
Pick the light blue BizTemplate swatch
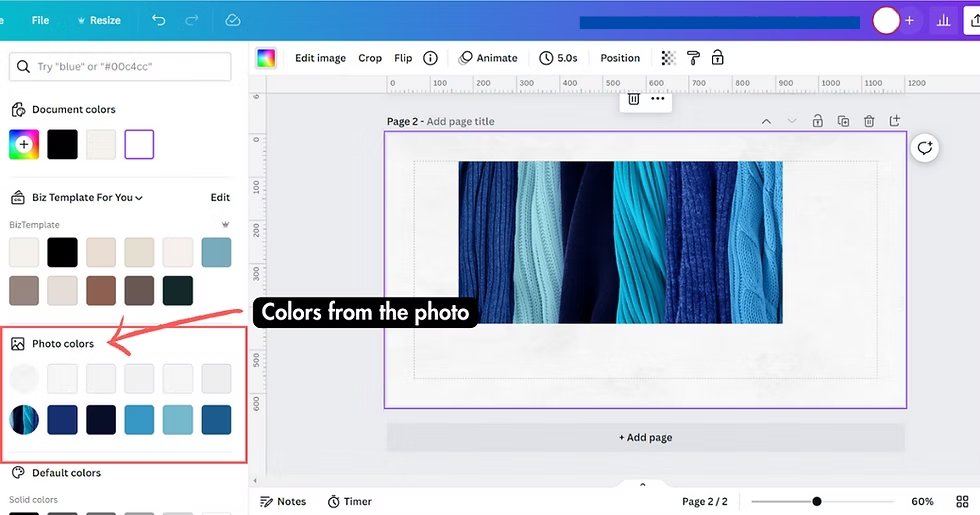[x=216, y=252]
